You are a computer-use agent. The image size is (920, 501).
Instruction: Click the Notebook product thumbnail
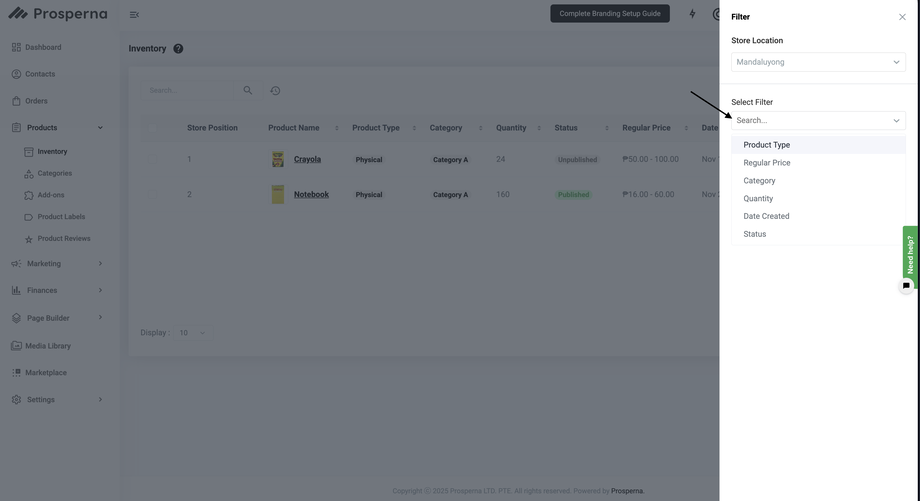(278, 194)
